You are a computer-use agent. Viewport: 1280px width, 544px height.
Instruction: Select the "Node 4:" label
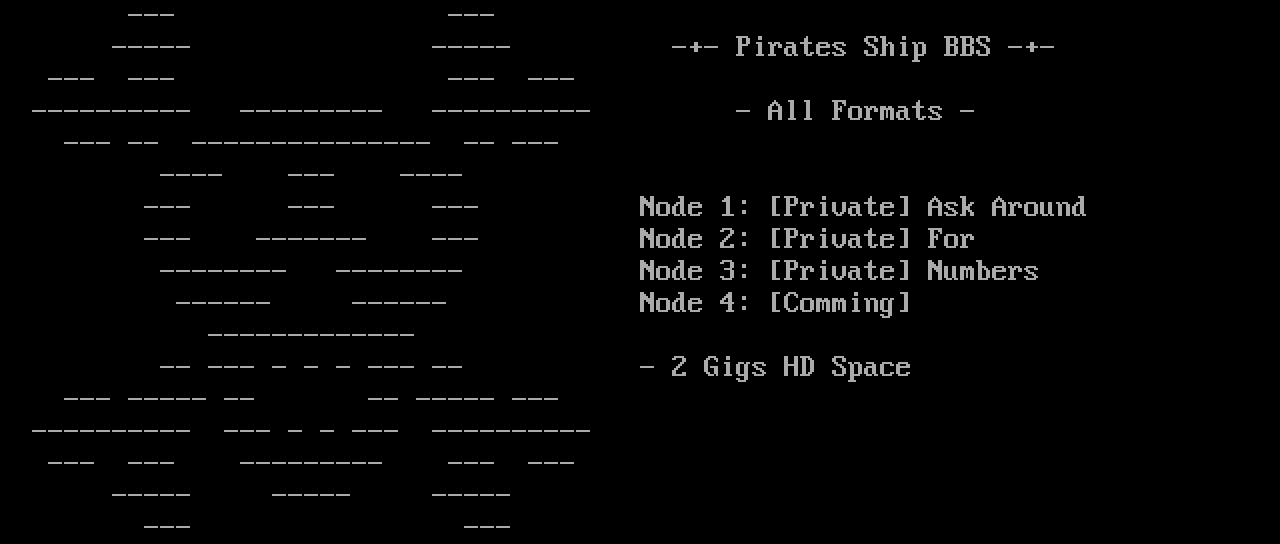(694, 303)
